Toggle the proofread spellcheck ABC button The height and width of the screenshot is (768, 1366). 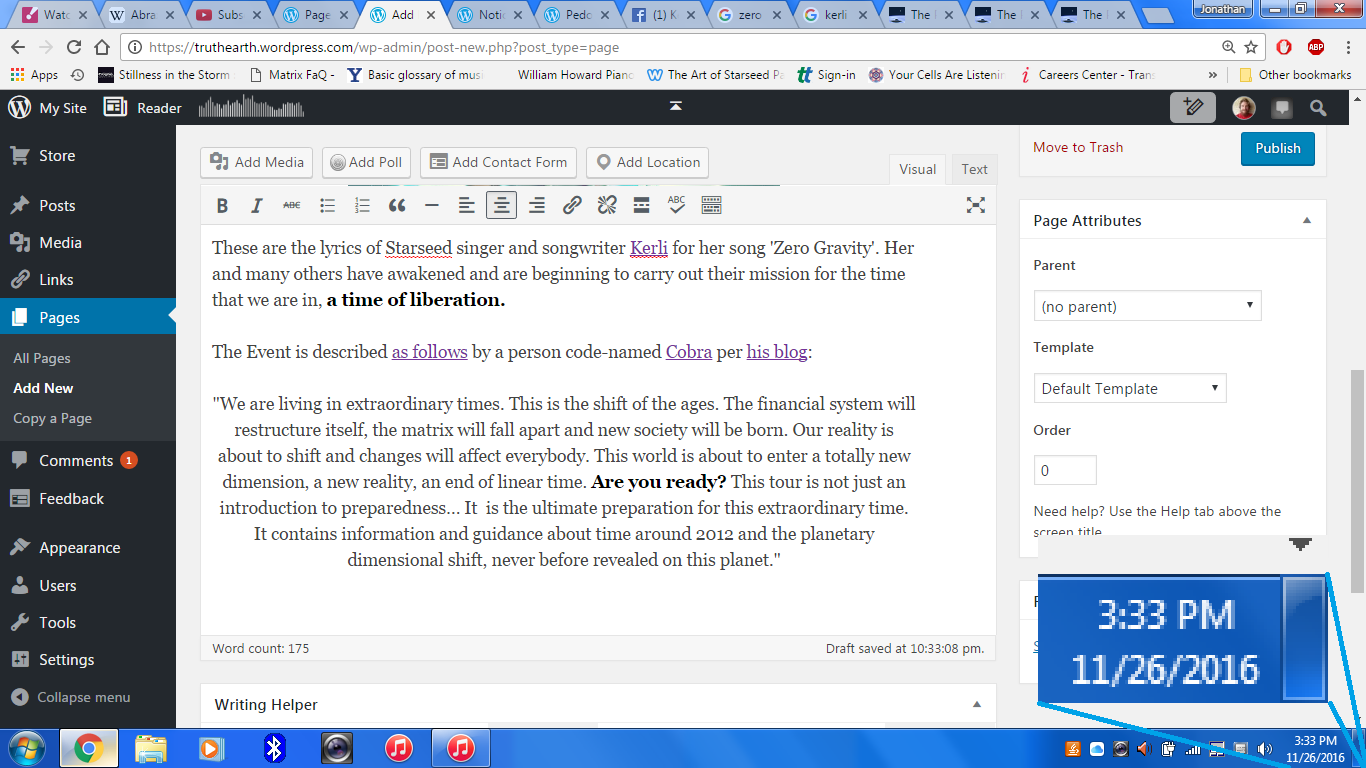click(677, 205)
